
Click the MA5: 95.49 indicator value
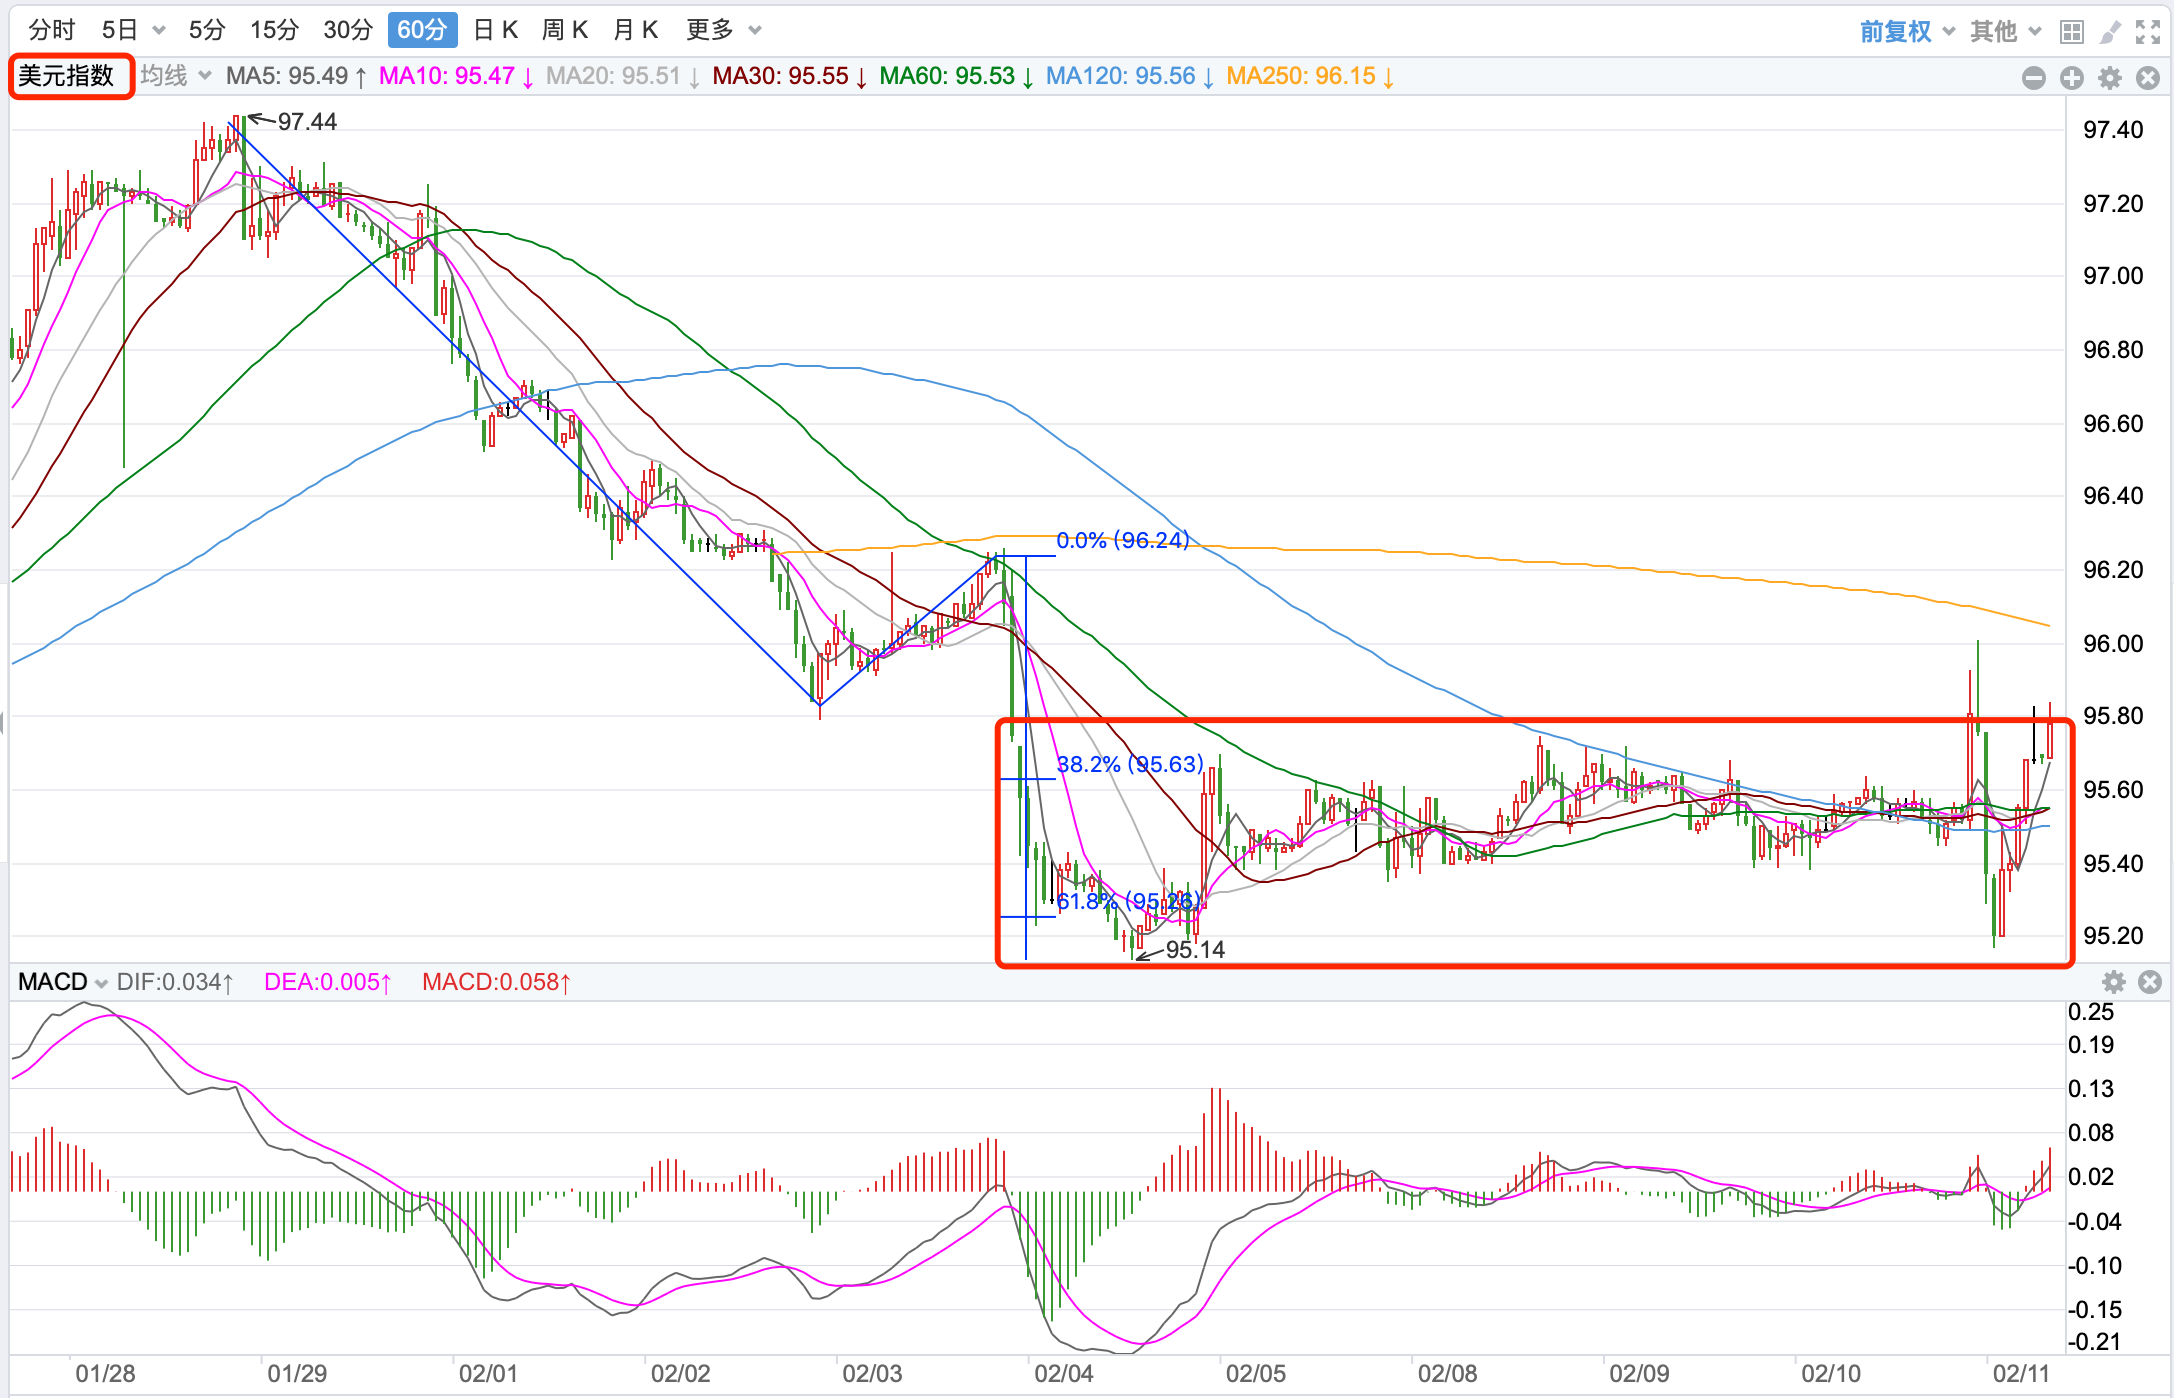296,76
